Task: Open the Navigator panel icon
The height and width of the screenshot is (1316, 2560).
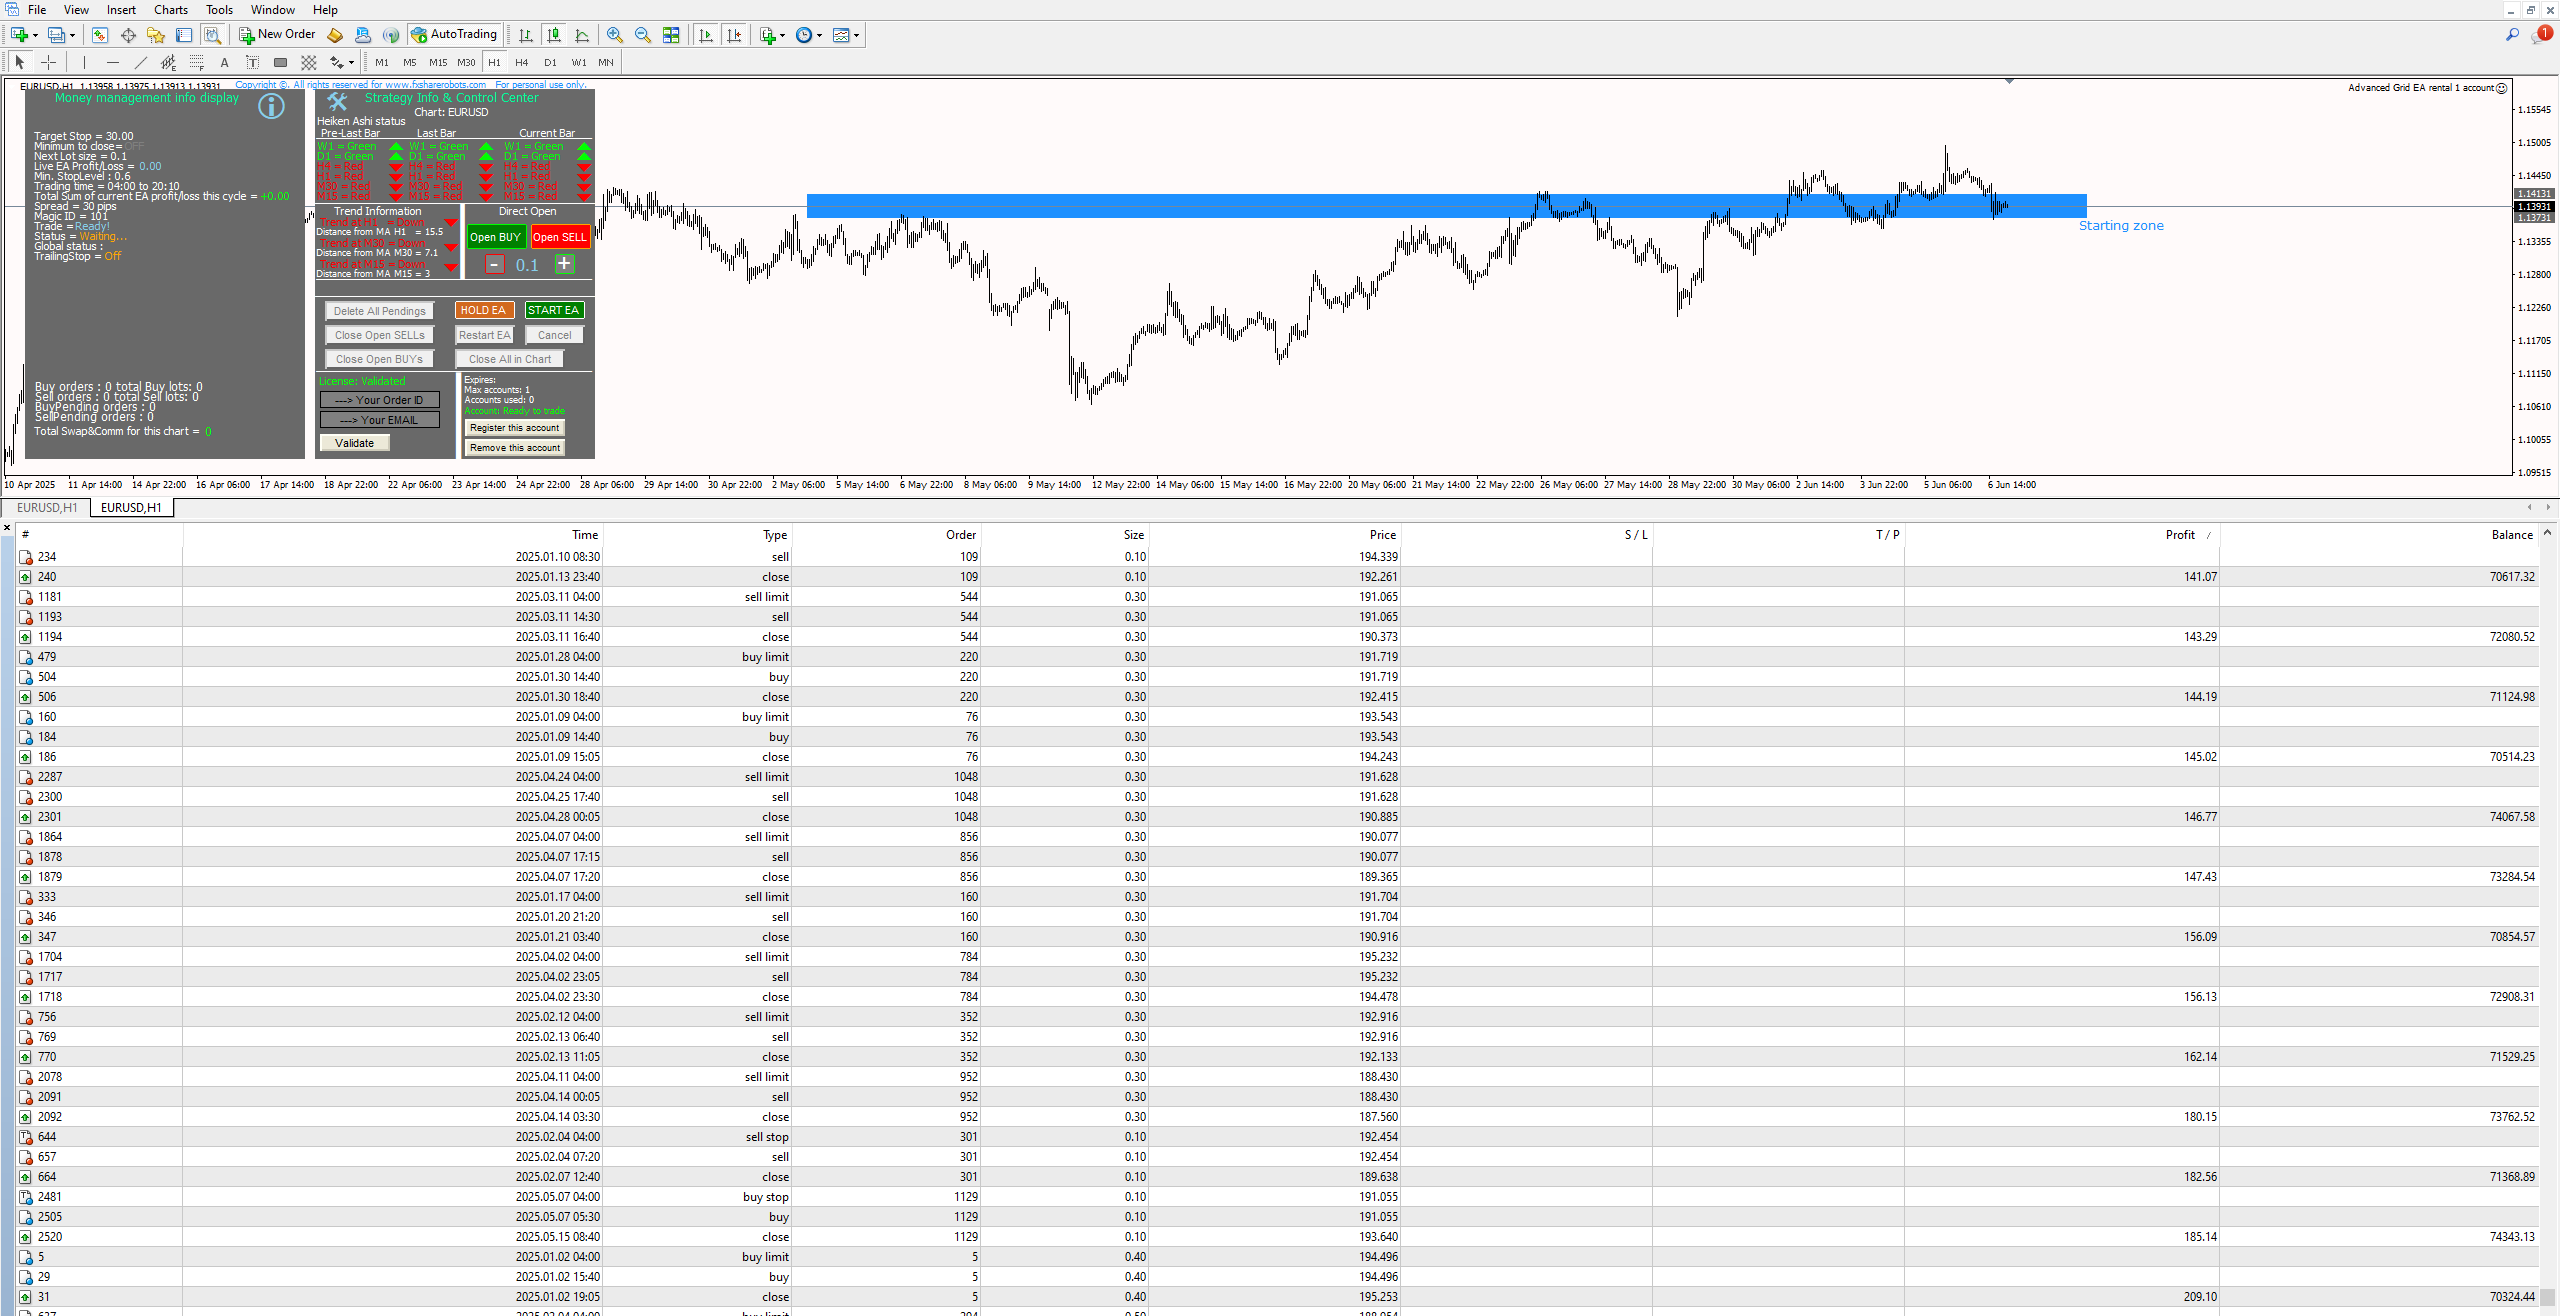Action: click(x=156, y=35)
